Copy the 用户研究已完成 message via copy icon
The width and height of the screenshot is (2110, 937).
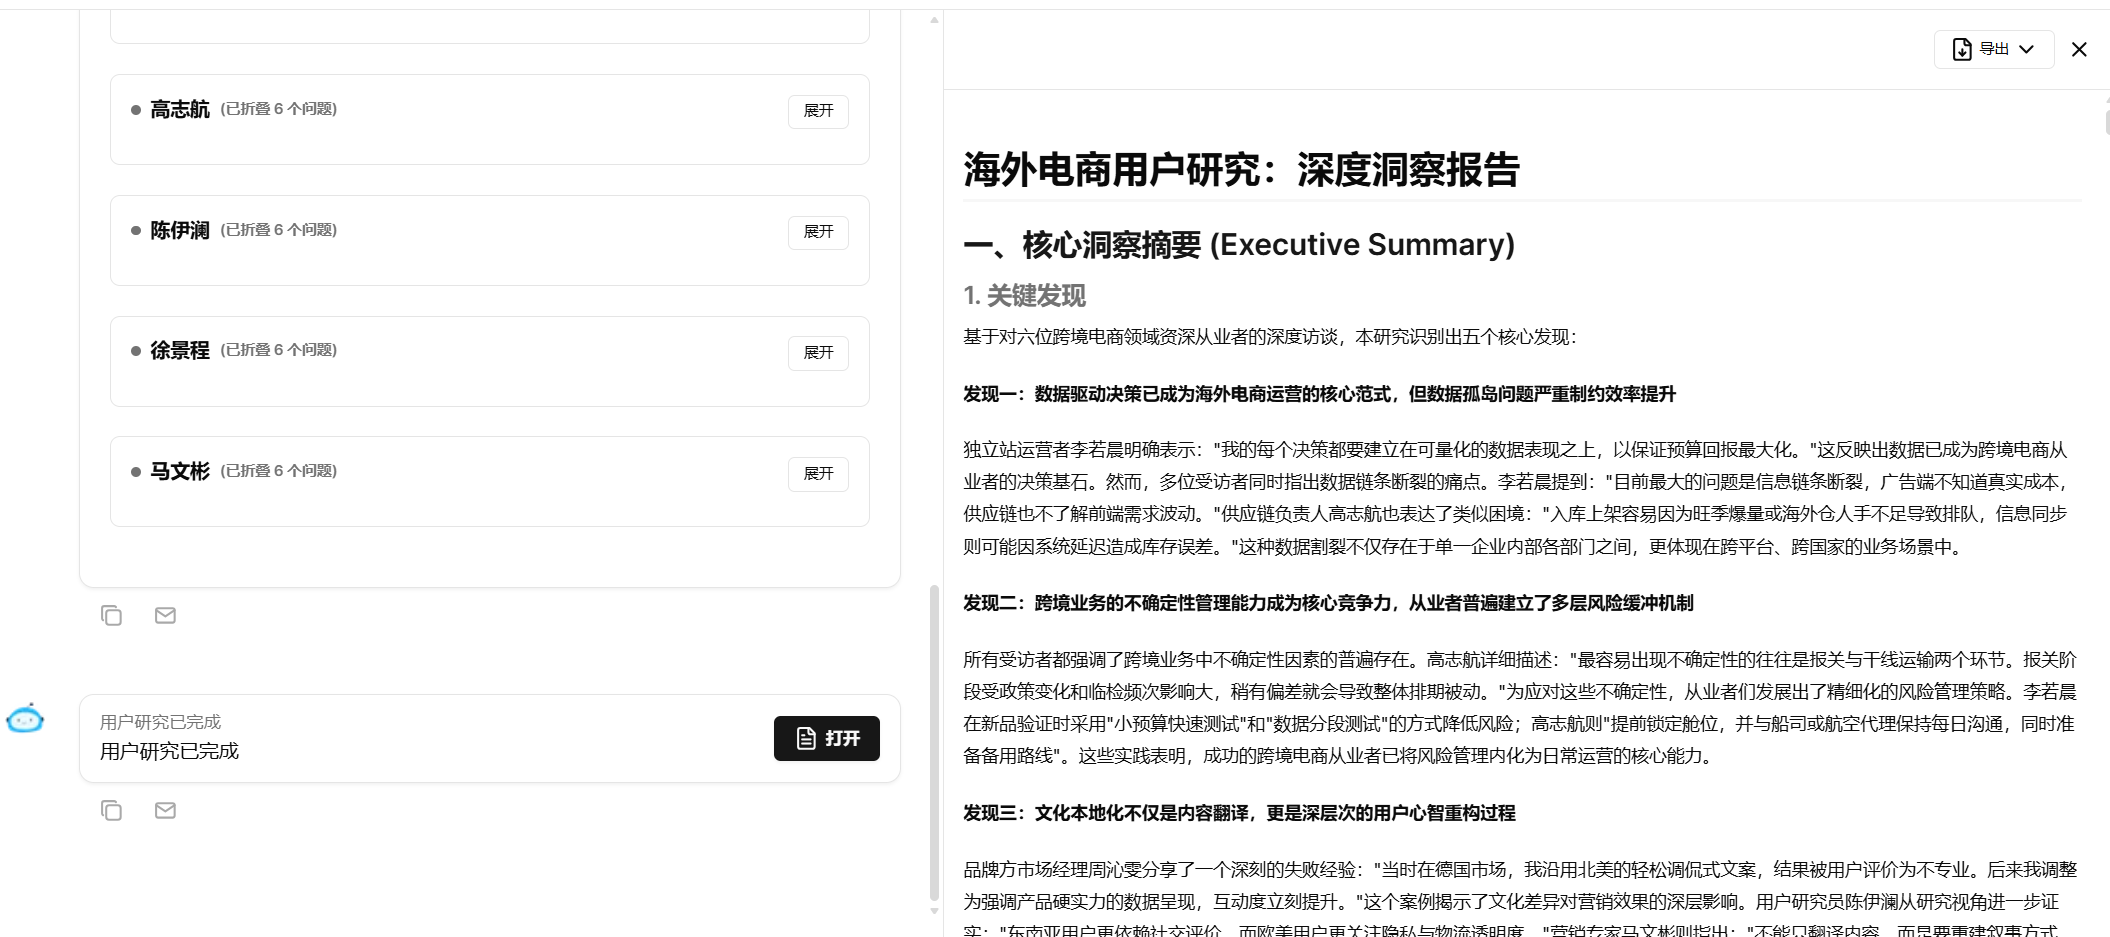pyautogui.click(x=111, y=811)
